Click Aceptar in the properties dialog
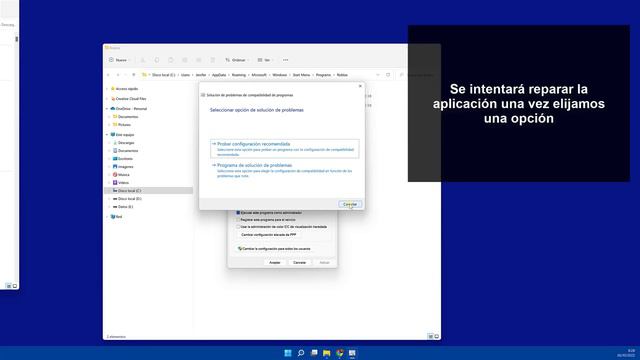 pyautogui.click(x=275, y=262)
